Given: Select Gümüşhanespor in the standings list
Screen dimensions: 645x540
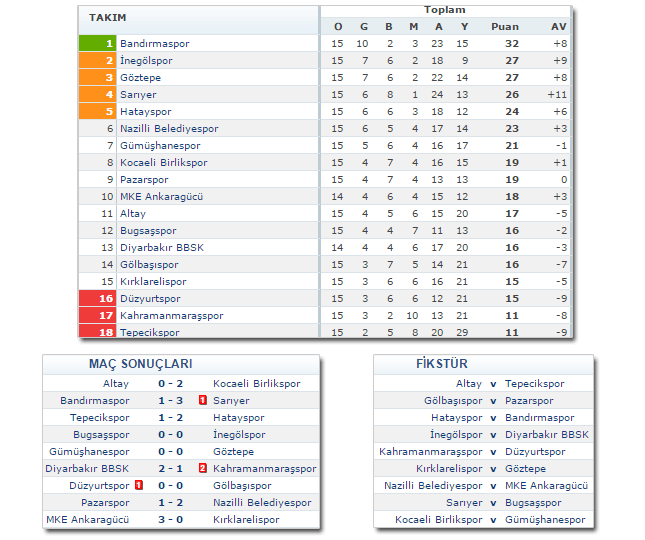Looking at the screenshot, I should [160, 146].
